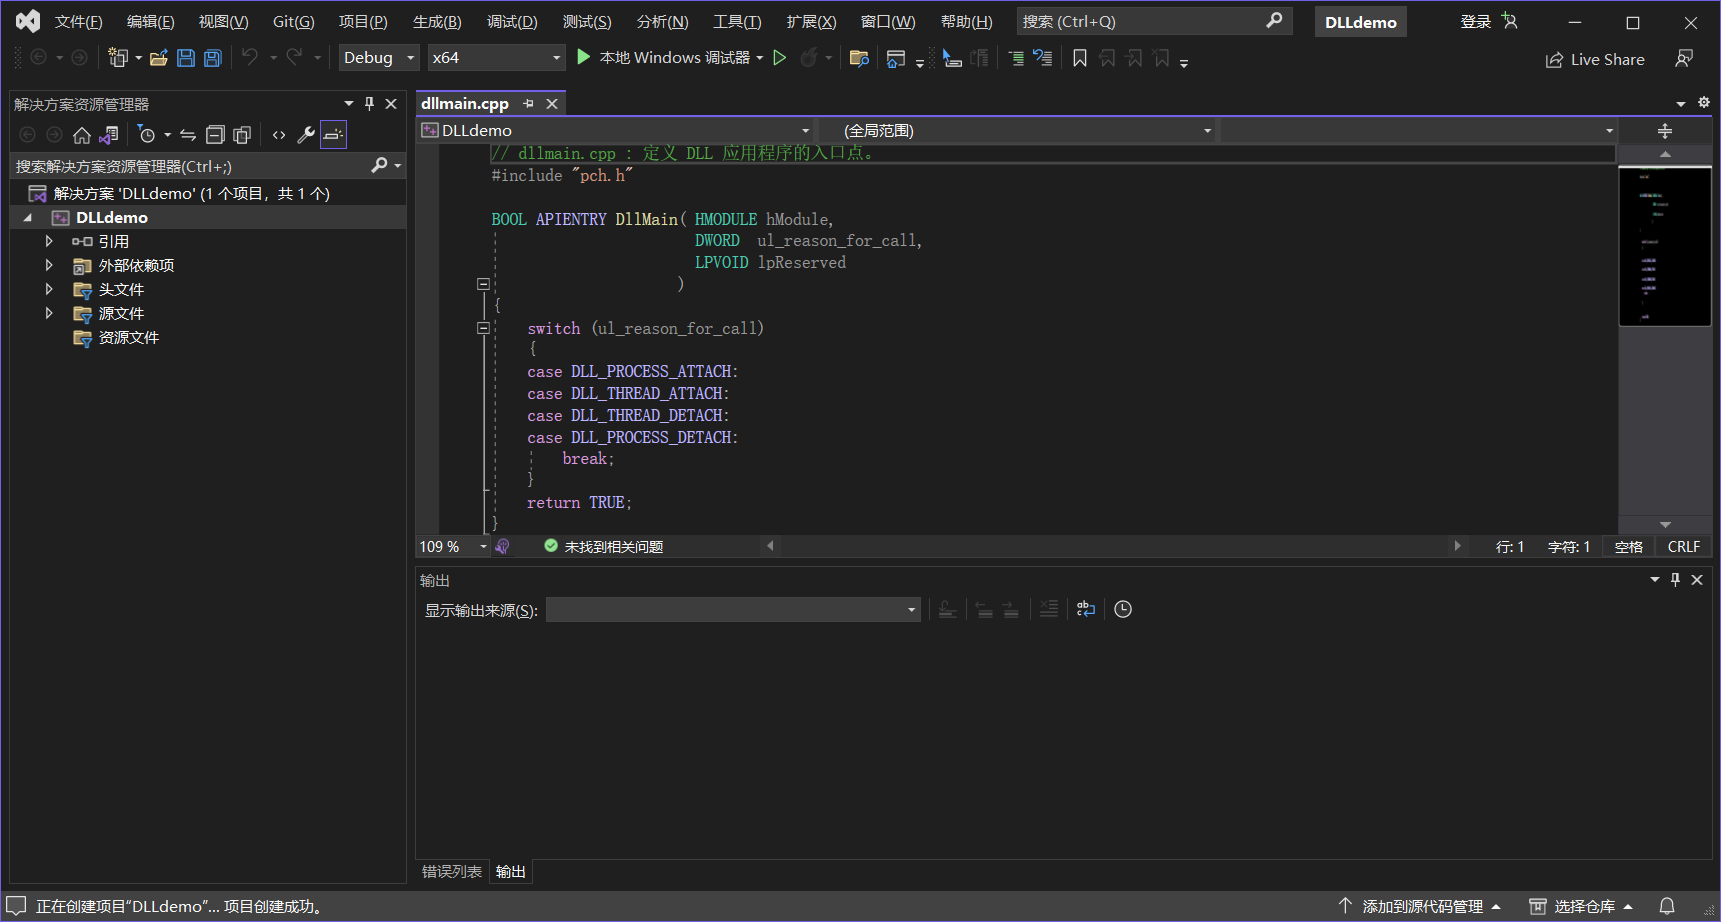Click the Find in Files folder icon
The width and height of the screenshot is (1721, 922).
(859, 58)
